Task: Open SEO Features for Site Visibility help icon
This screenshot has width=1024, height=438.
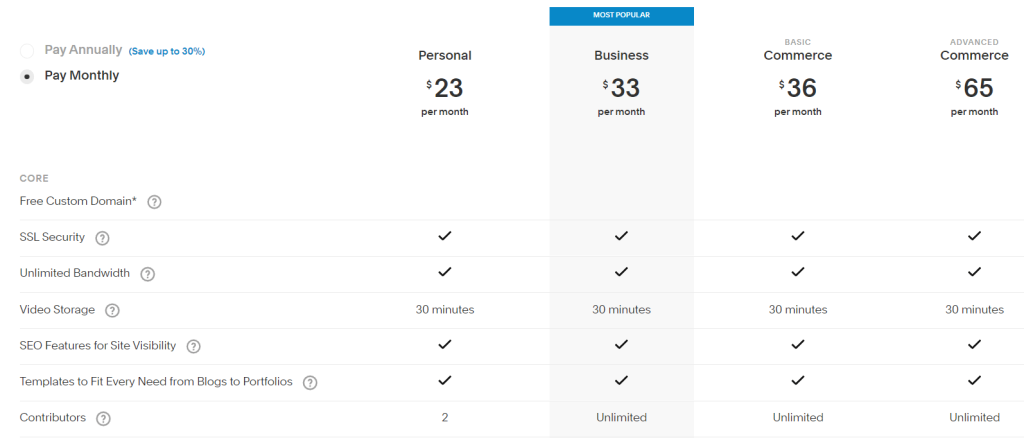Action: 193,347
